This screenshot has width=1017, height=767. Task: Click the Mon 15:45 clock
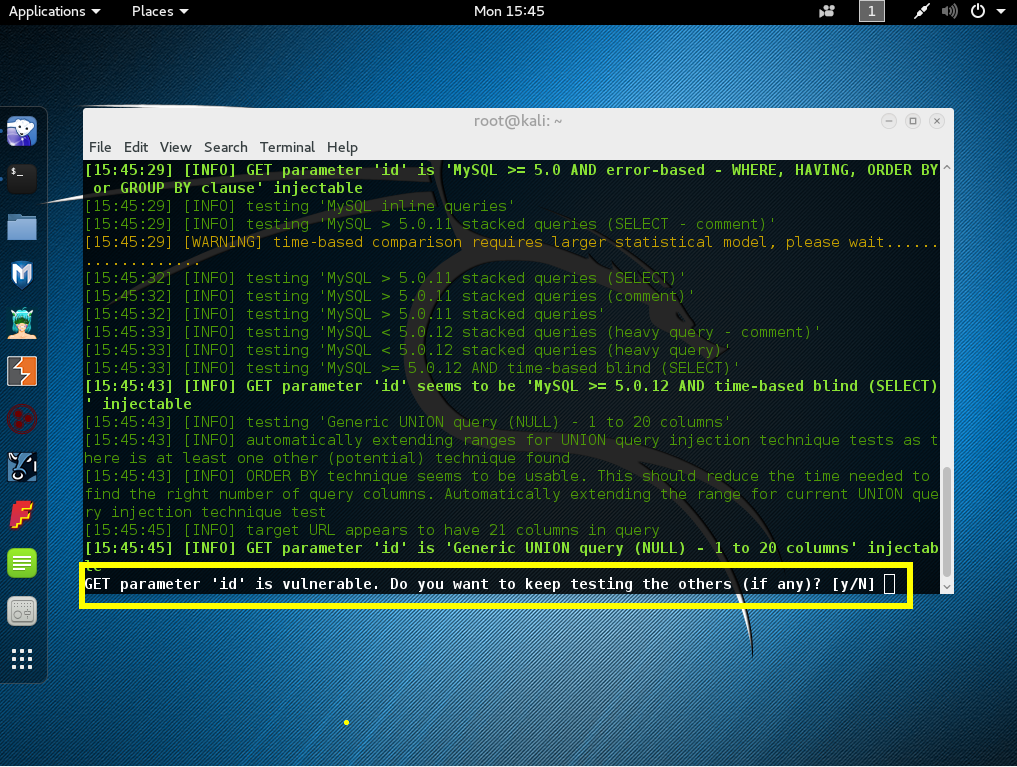point(509,11)
